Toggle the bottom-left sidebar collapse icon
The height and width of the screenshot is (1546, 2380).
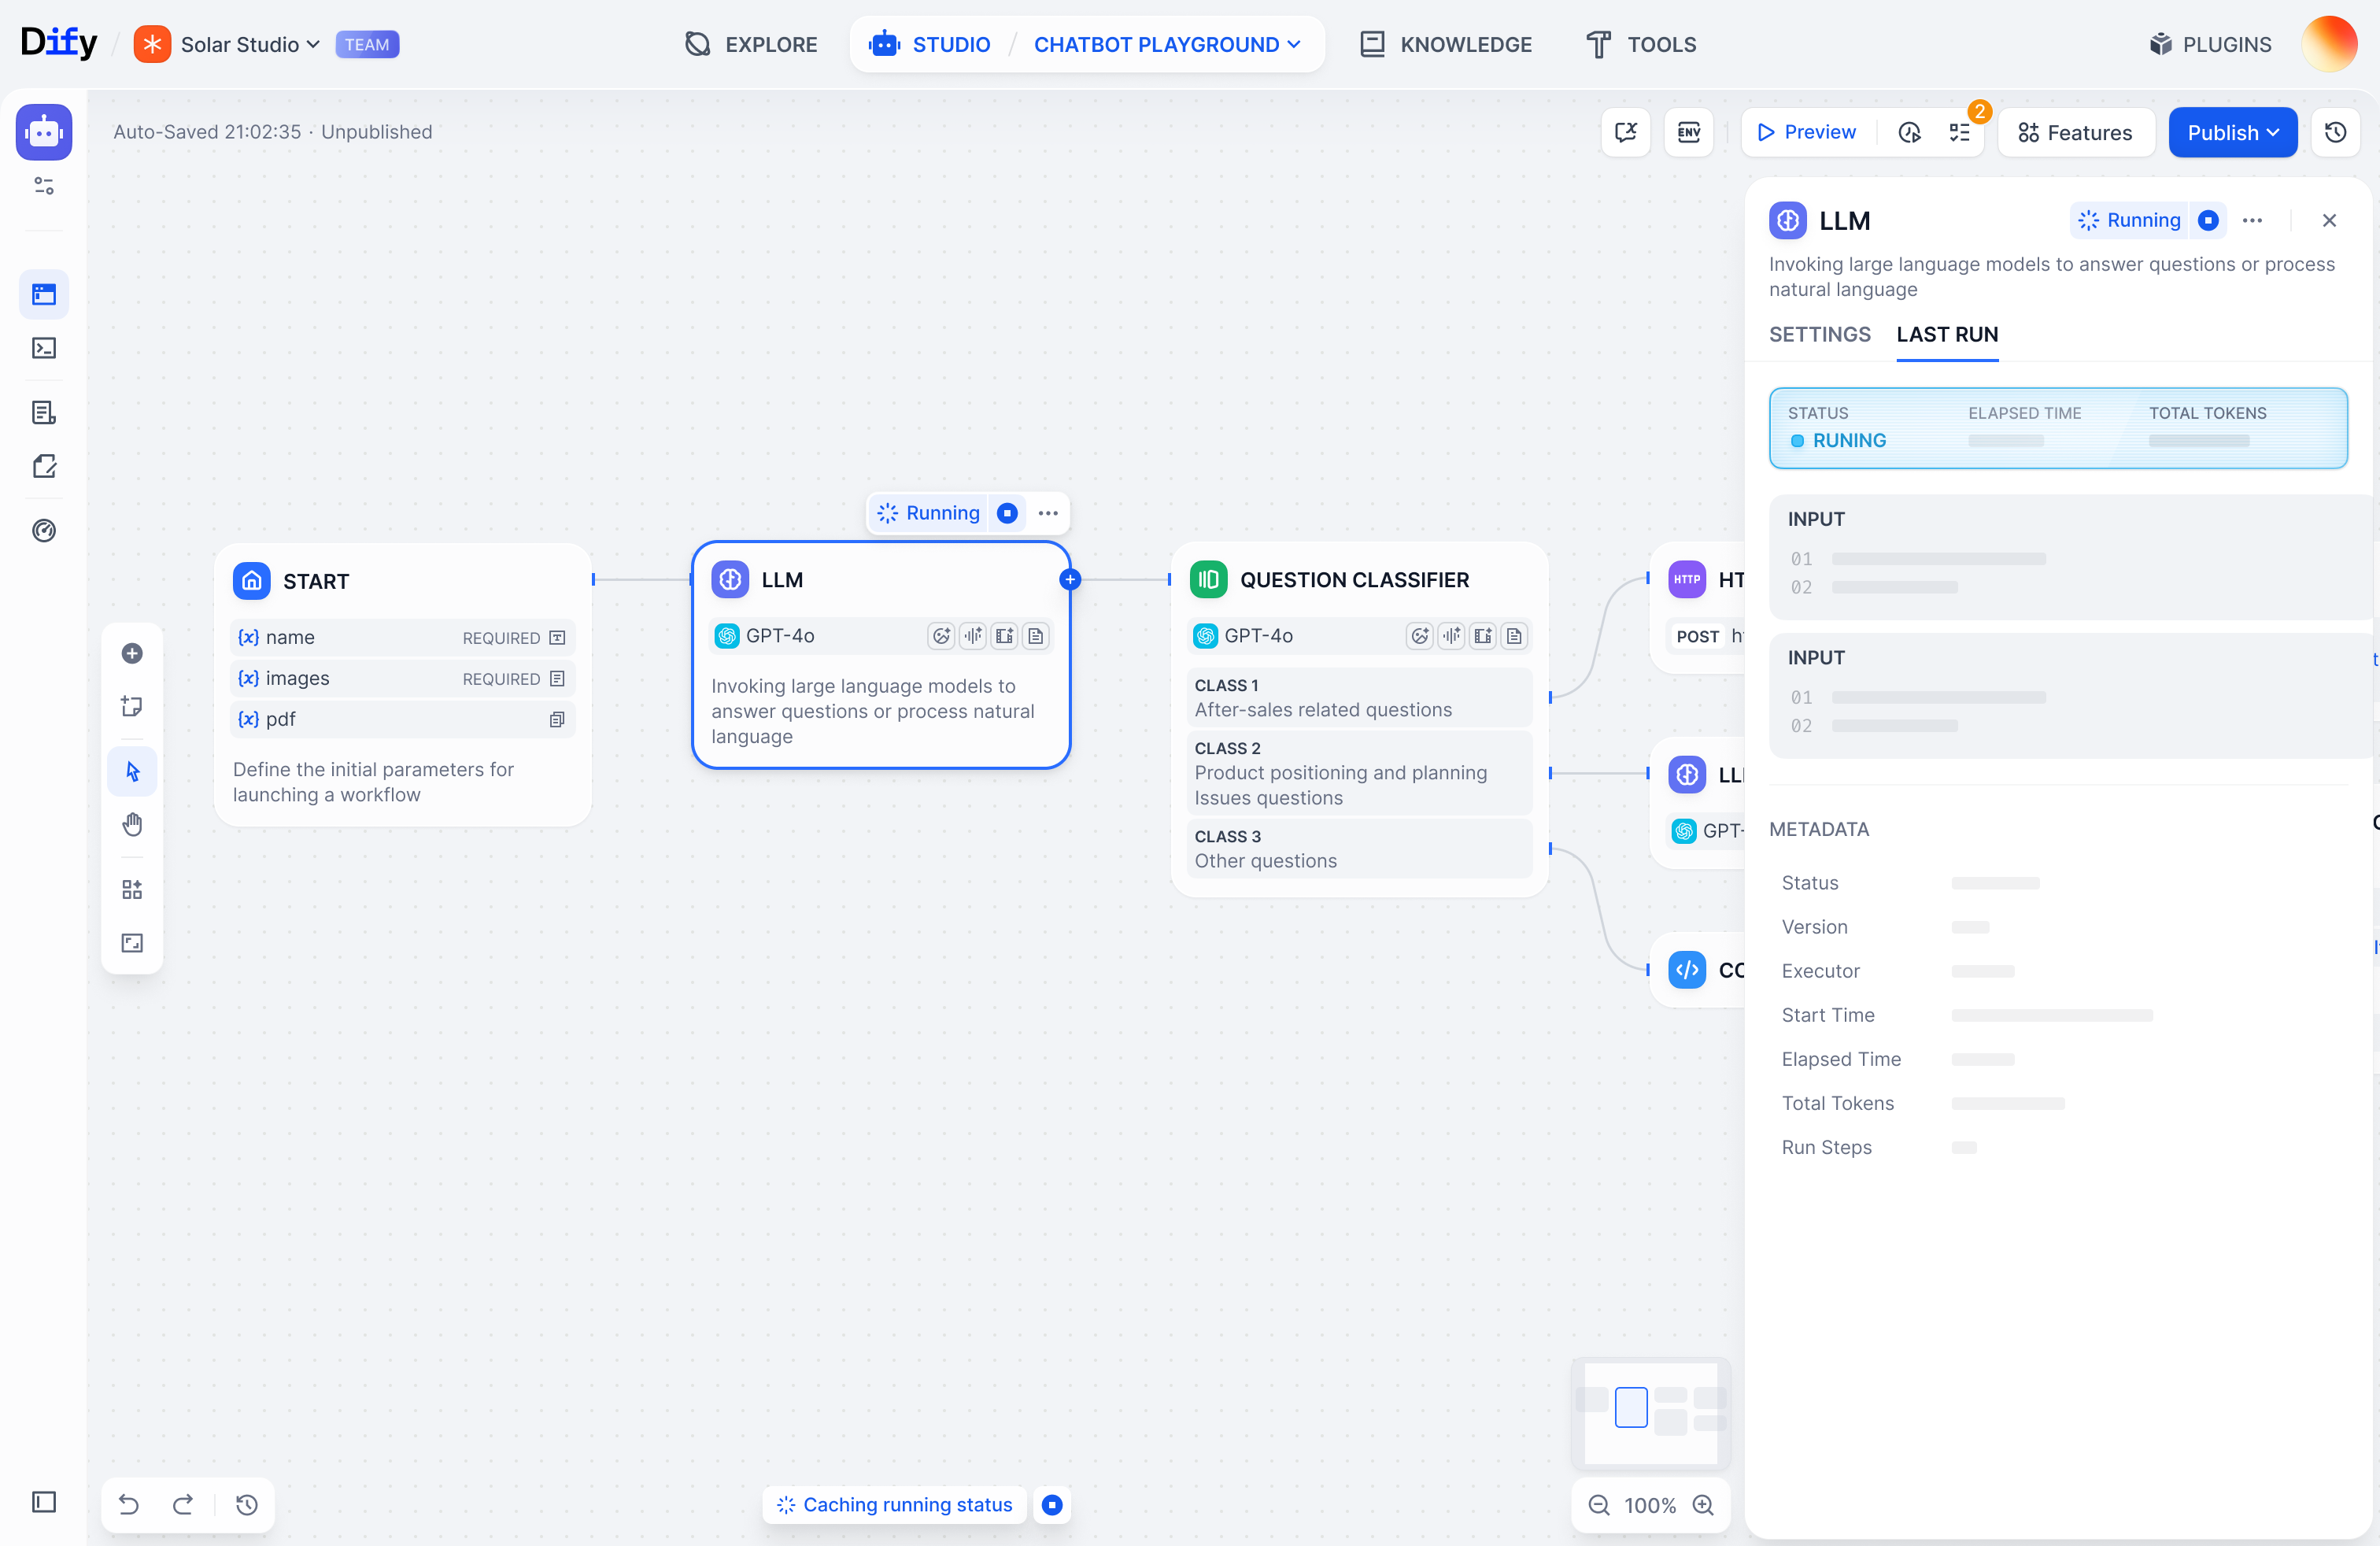point(44,1501)
